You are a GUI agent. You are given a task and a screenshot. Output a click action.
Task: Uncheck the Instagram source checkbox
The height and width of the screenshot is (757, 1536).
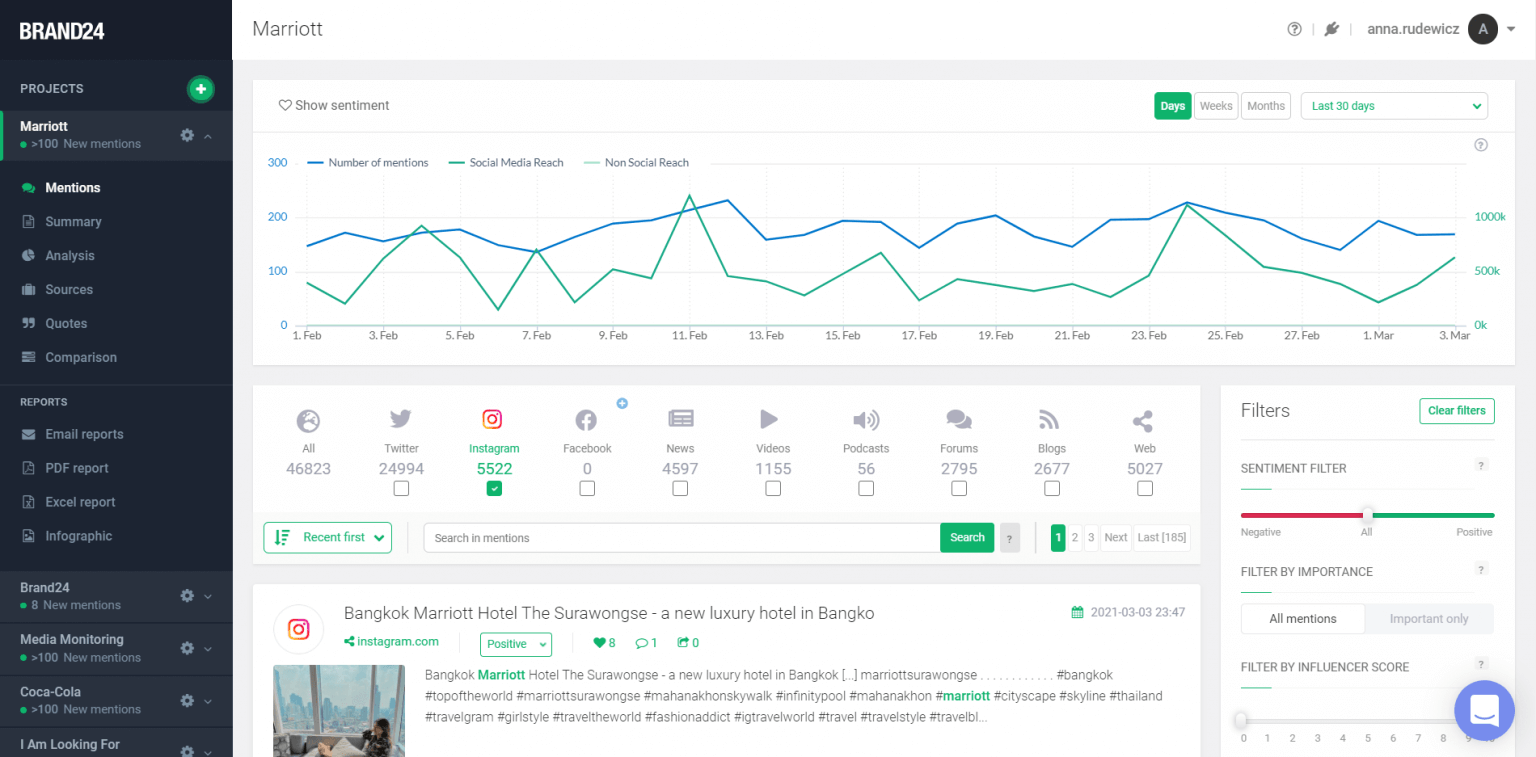click(494, 488)
